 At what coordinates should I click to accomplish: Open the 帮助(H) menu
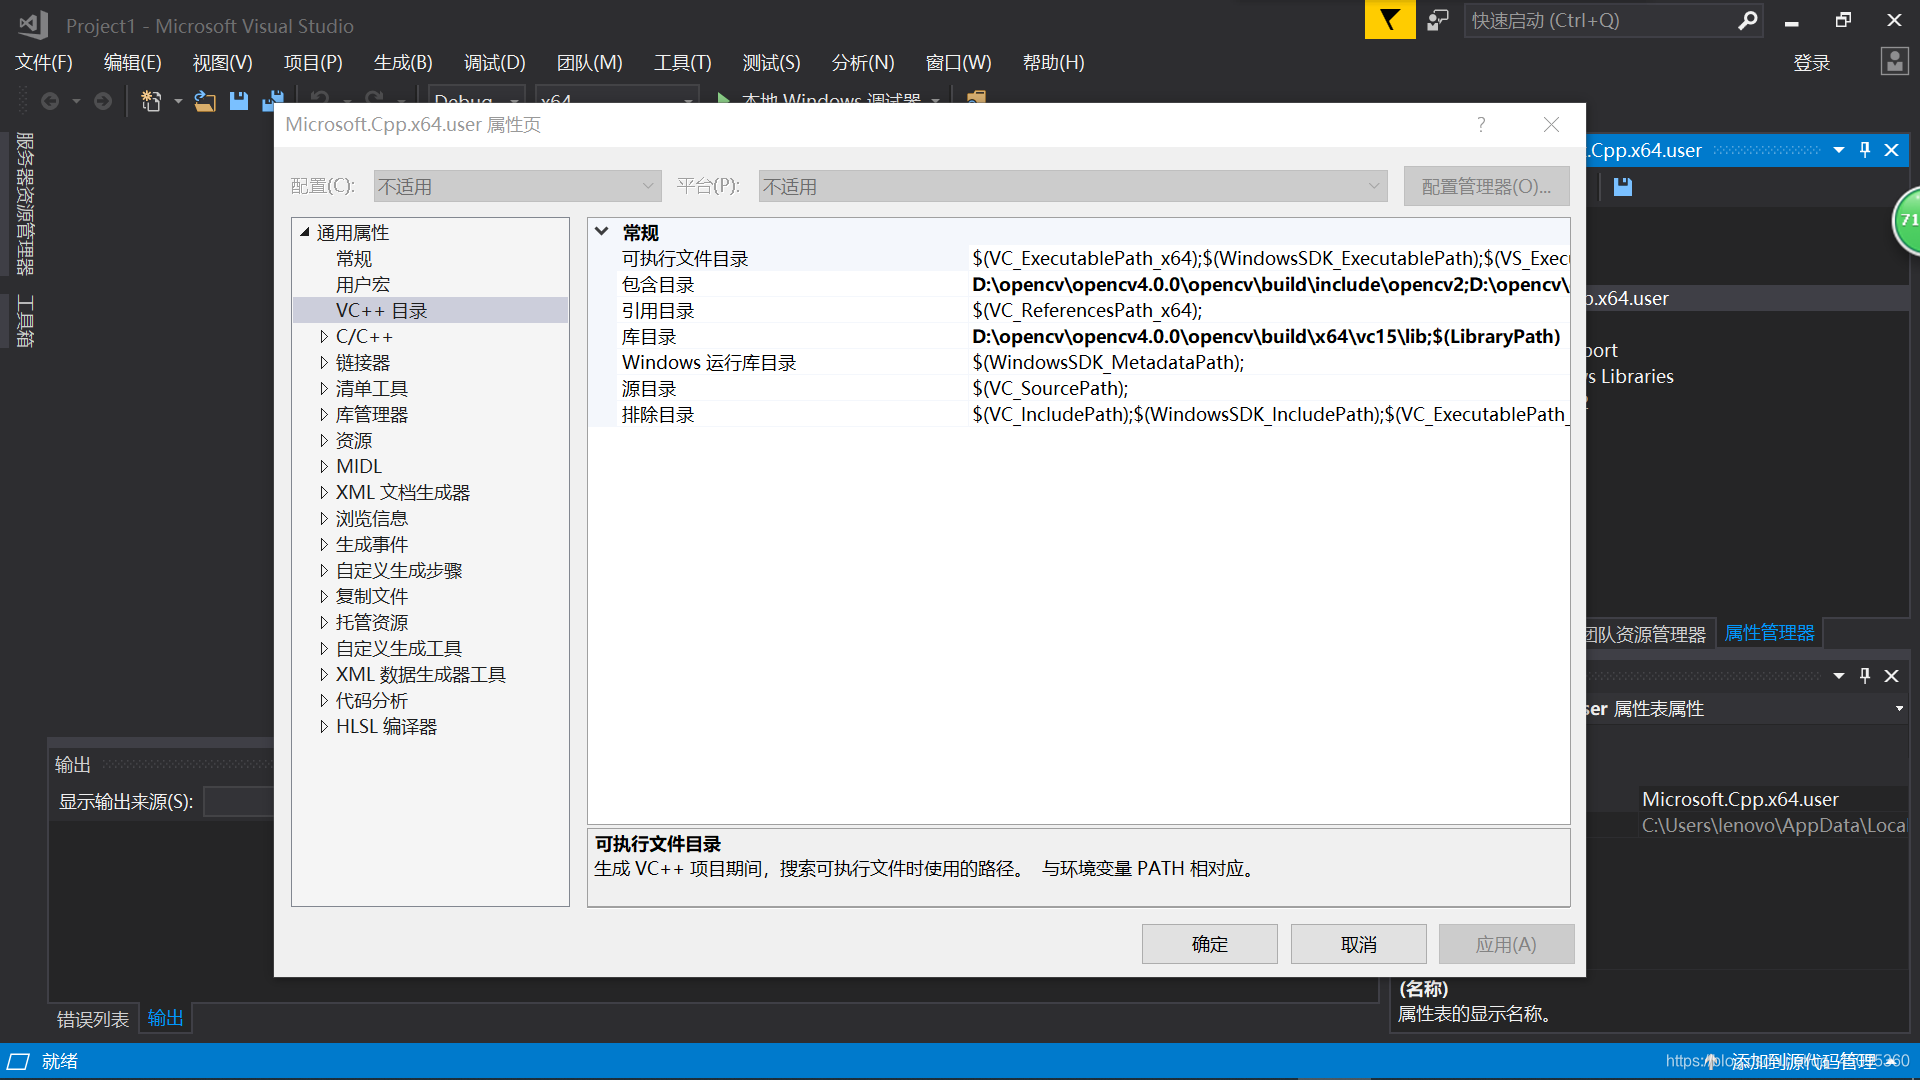tap(1053, 63)
